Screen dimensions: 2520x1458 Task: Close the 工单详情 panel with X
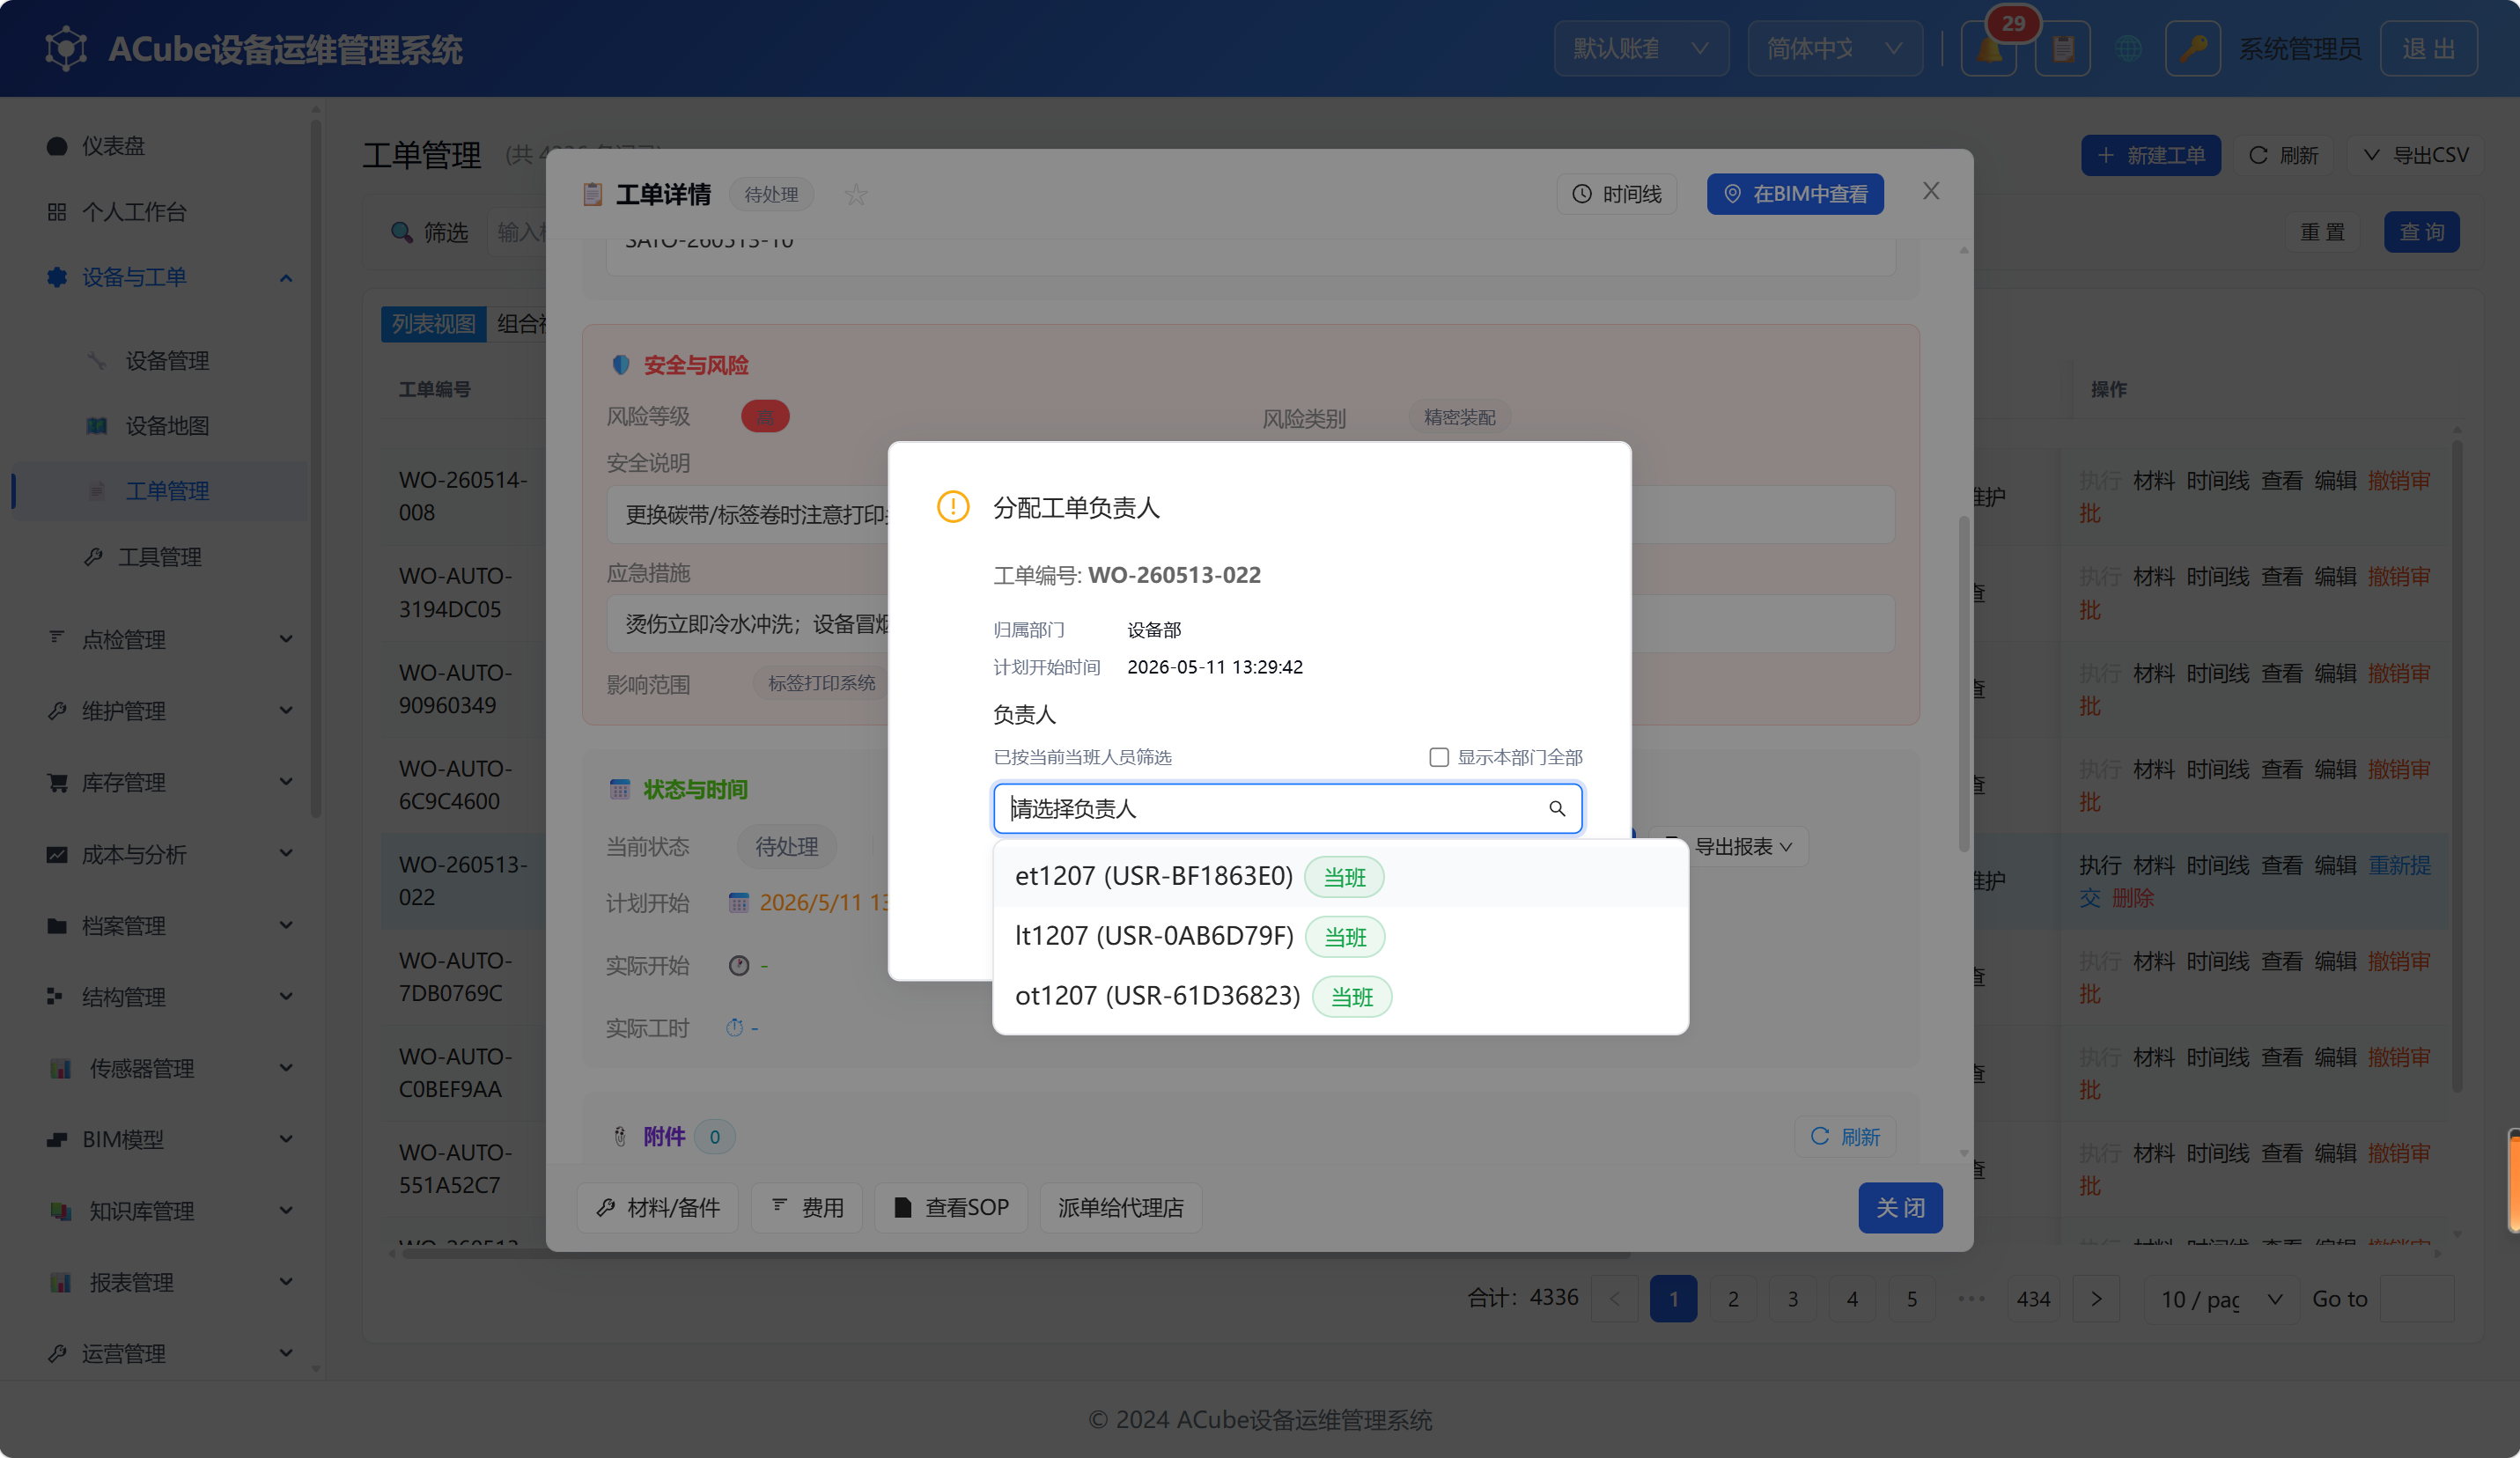pyautogui.click(x=1931, y=191)
